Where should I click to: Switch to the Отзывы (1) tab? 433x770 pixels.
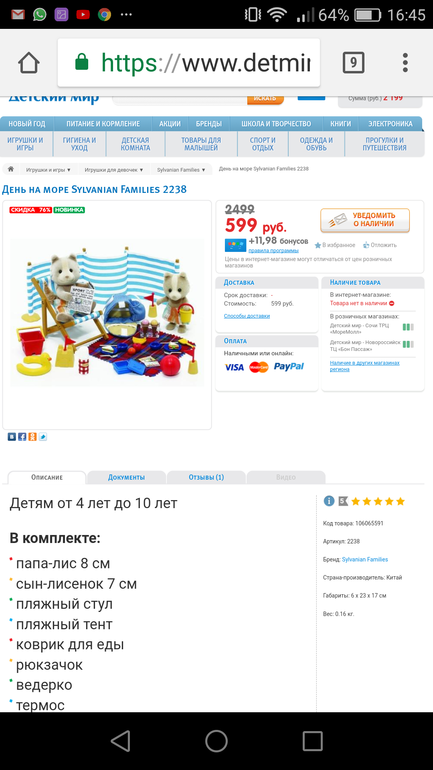tap(206, 477)
